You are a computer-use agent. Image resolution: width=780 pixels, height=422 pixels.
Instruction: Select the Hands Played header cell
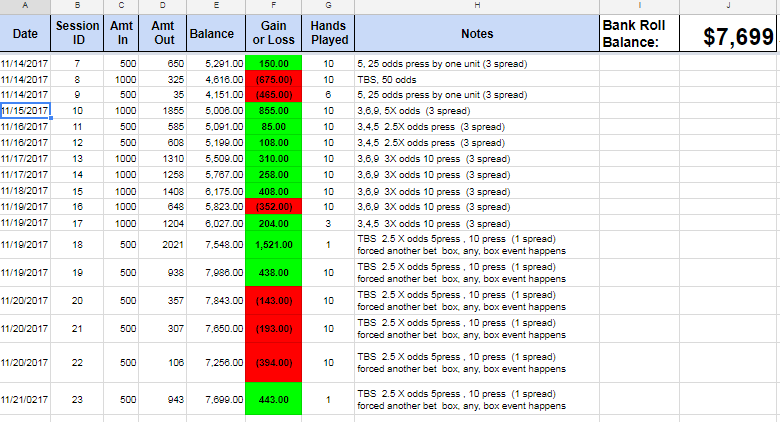[329, 34]
